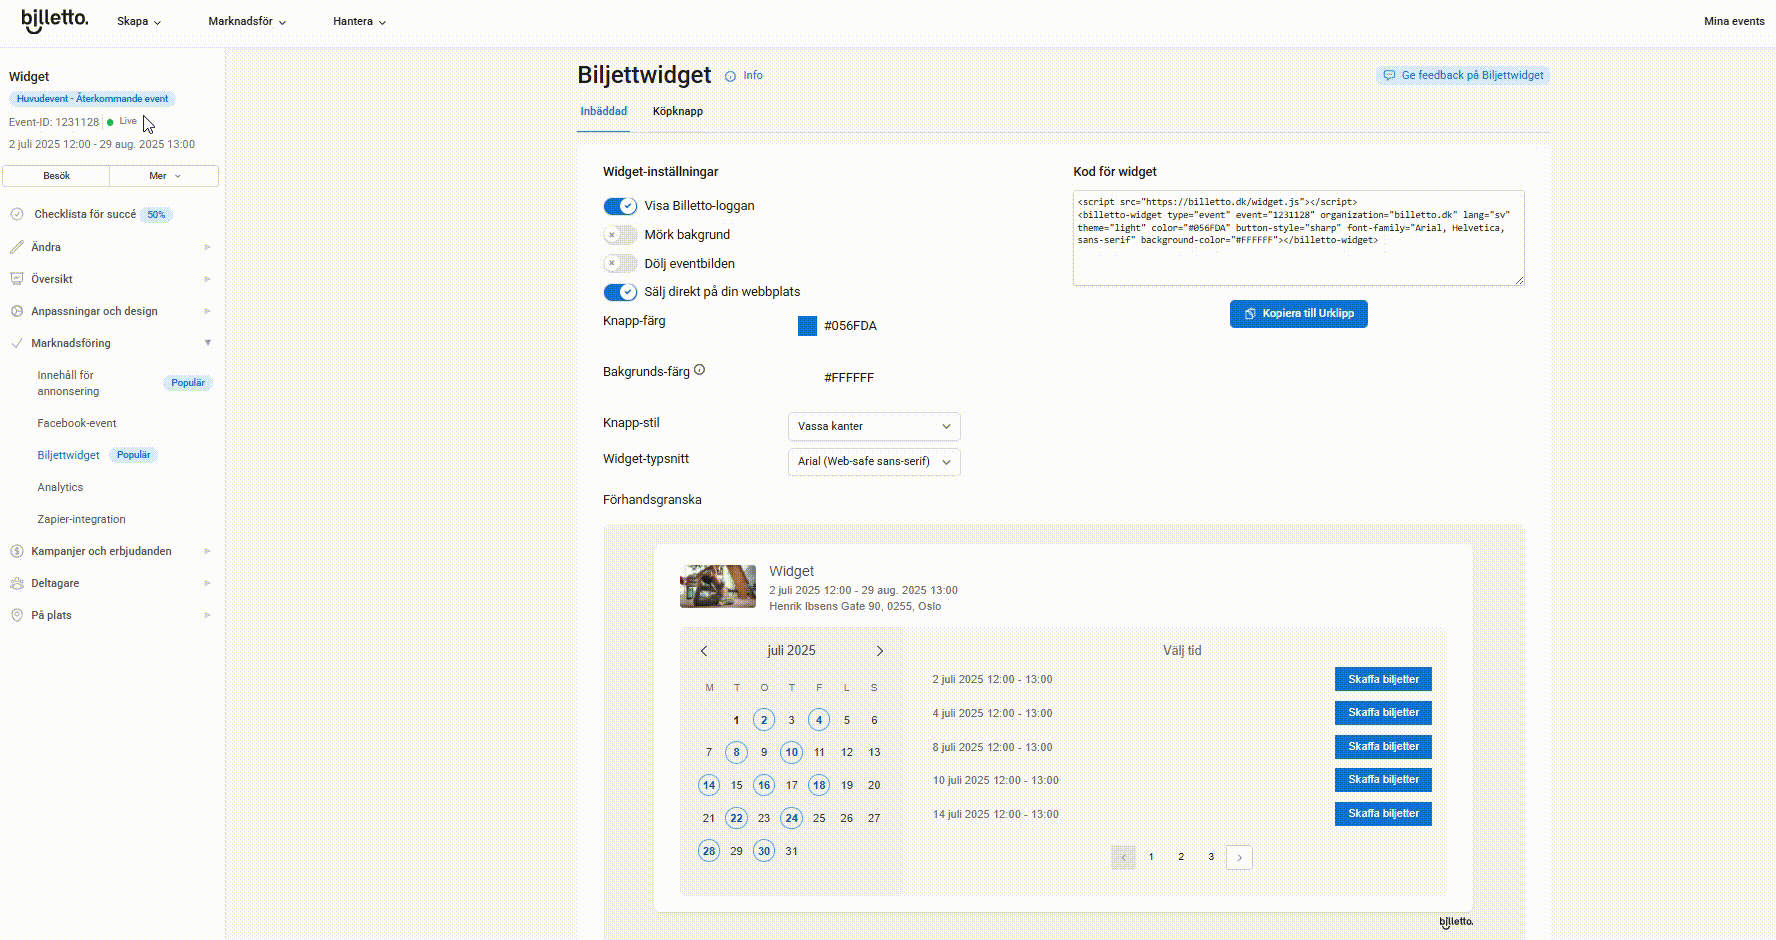Click the blue Knapp-färg color swatch

pos(807,326)
